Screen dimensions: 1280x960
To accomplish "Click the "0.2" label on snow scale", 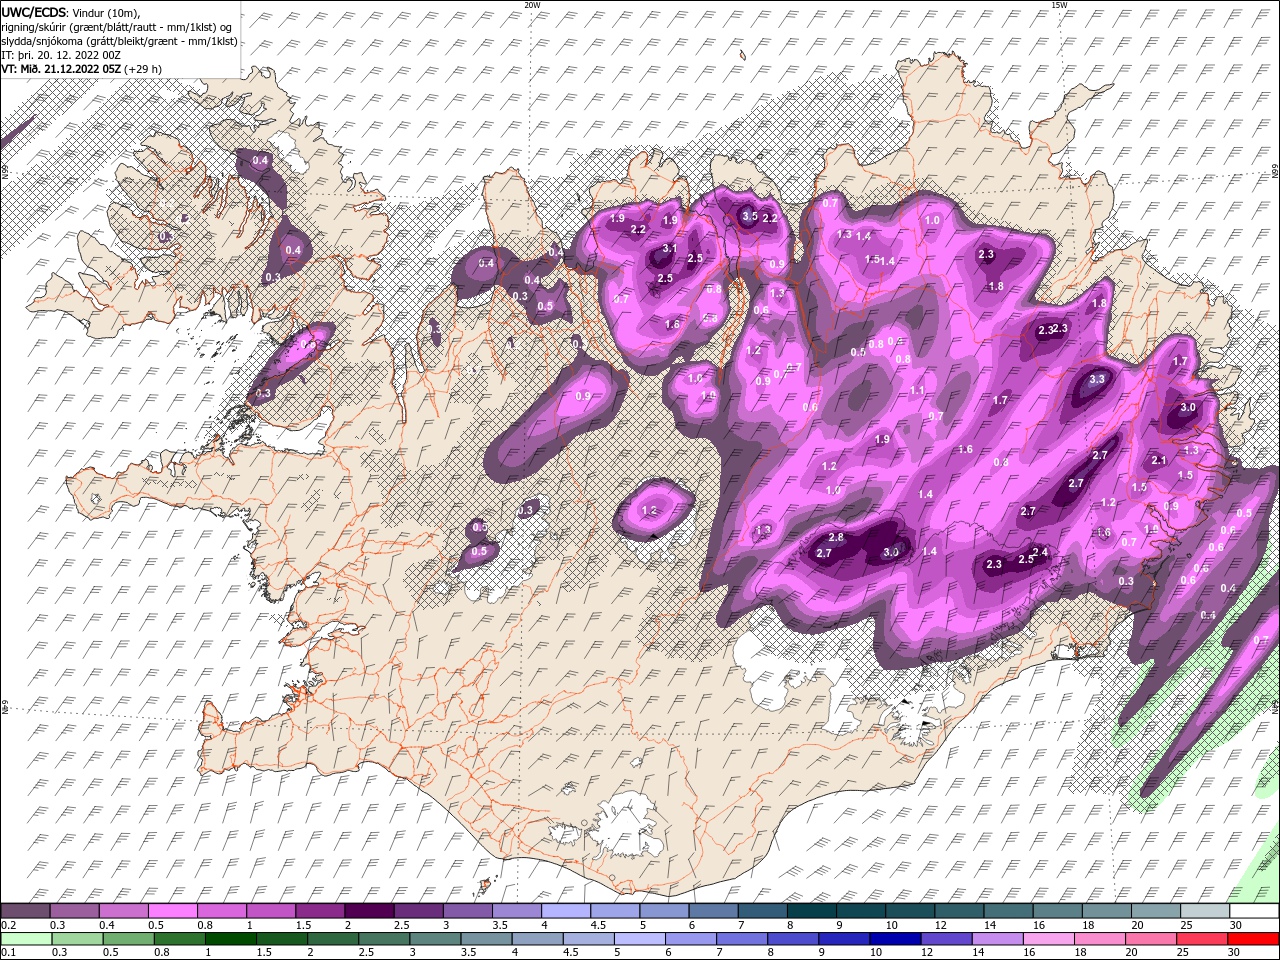I will point(9,925).
